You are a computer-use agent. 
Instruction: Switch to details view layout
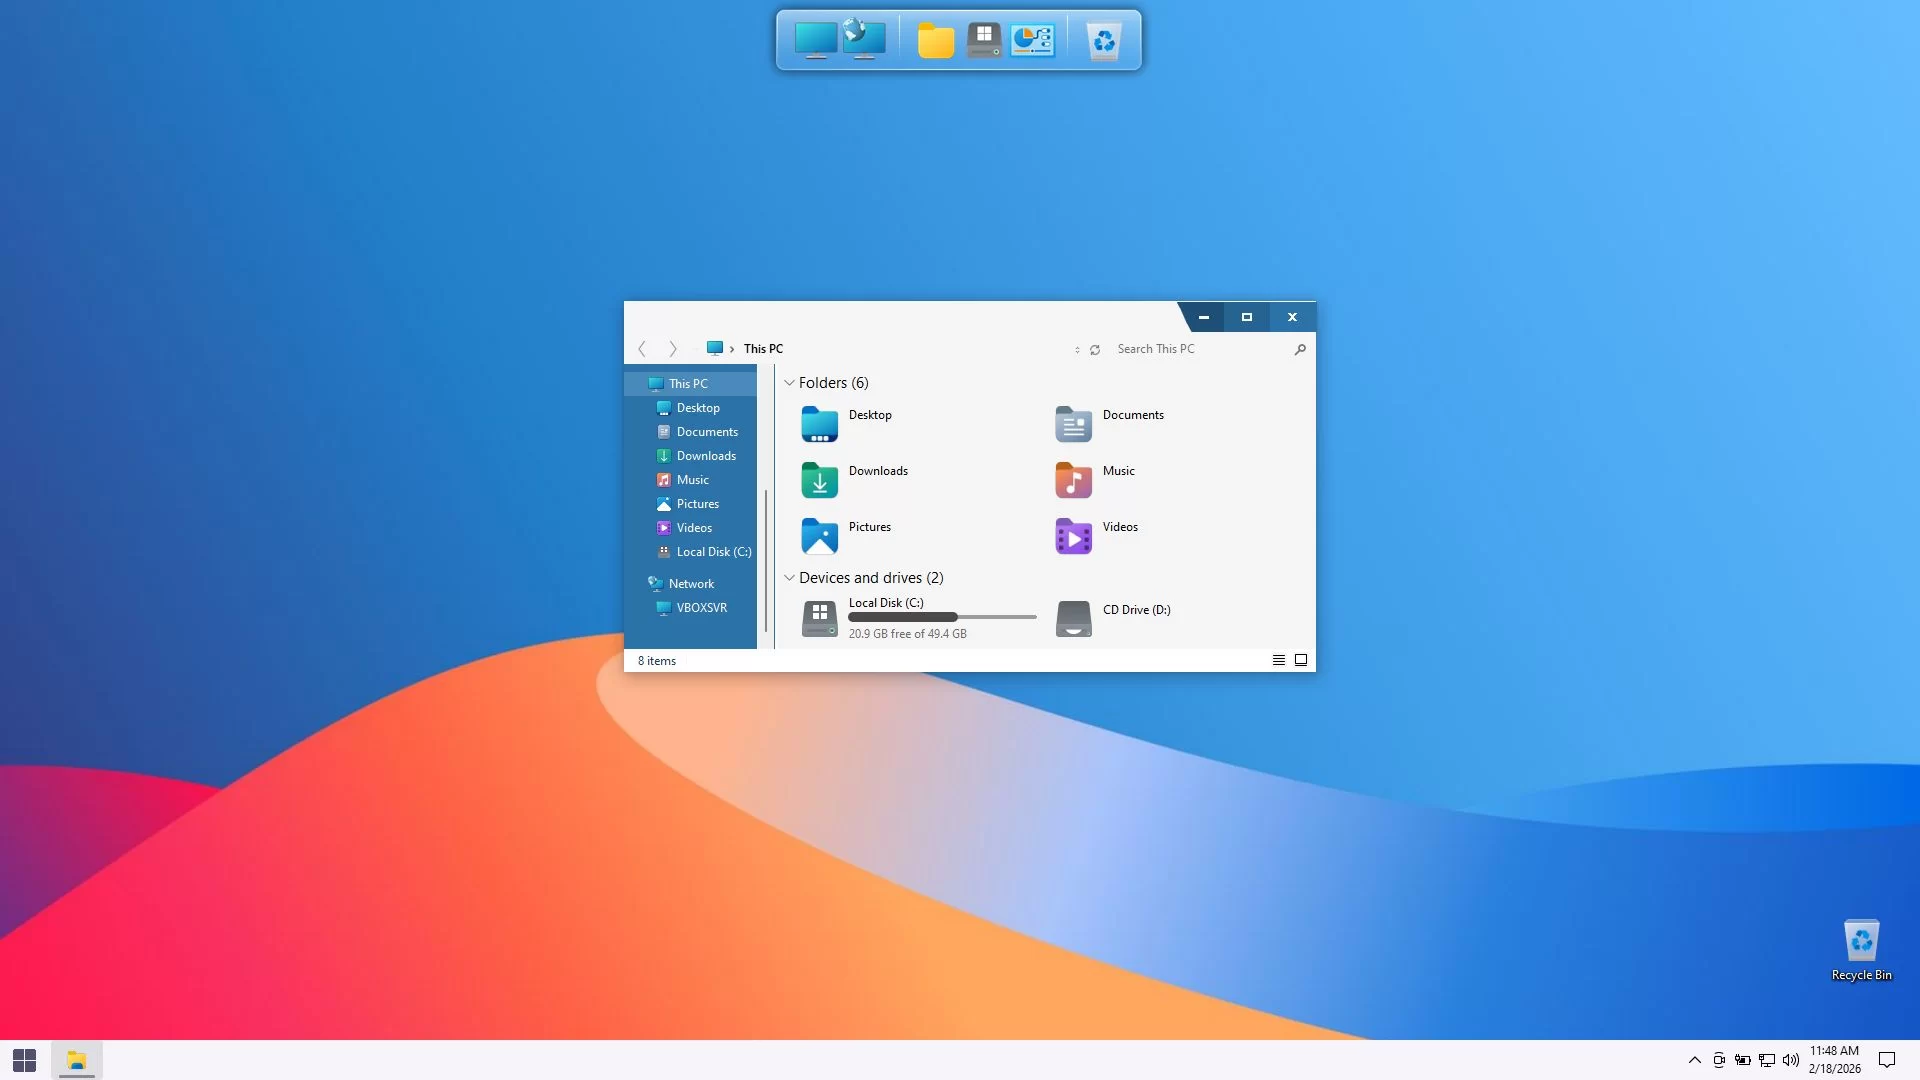pos(1278,660)
